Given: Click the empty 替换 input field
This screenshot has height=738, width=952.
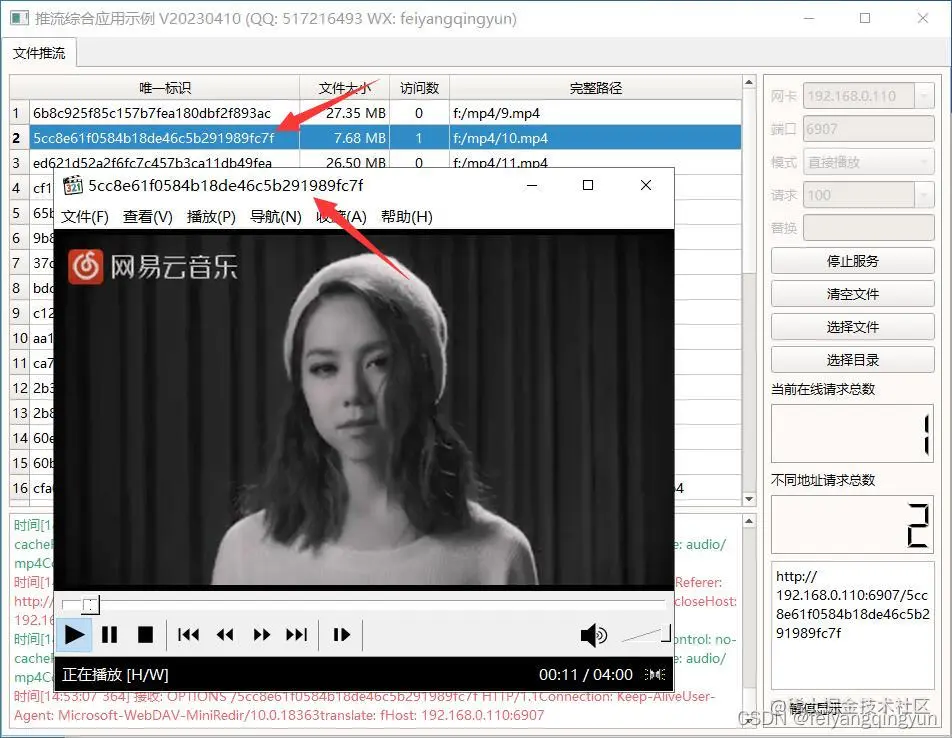Looking at the screenshot, I should (869, 228).
